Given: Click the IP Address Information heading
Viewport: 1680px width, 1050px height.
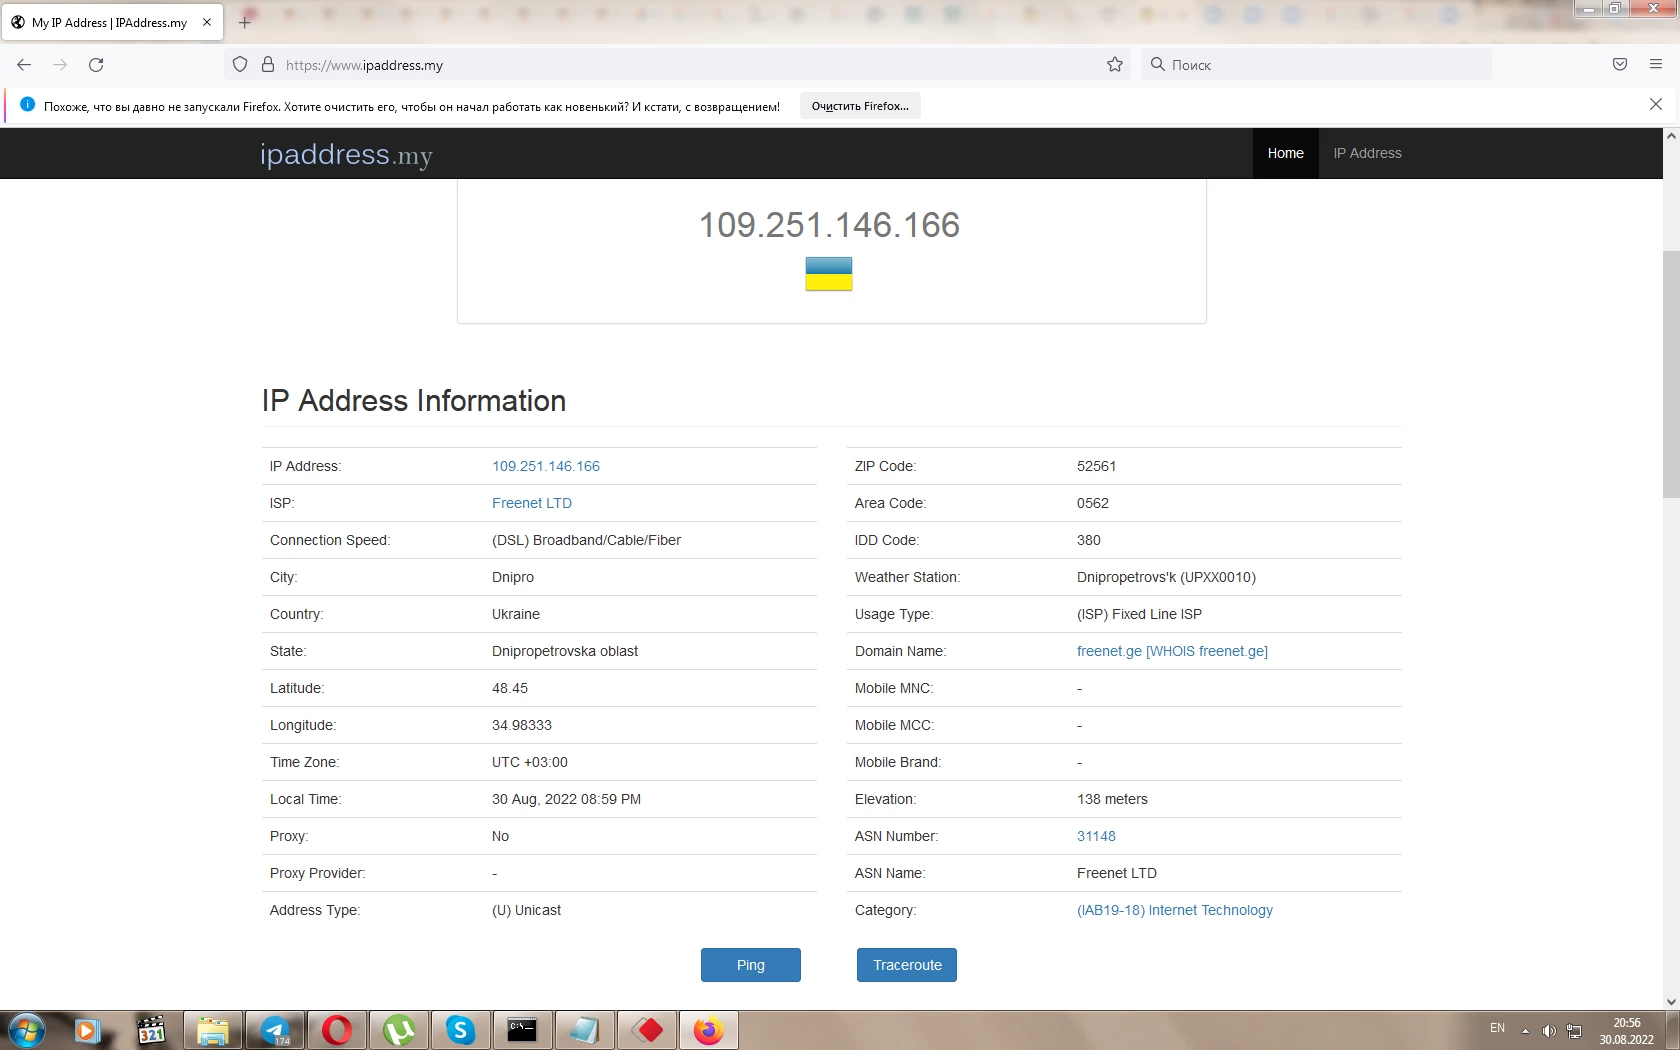Looking at the screenshot, I should point(414,401).
